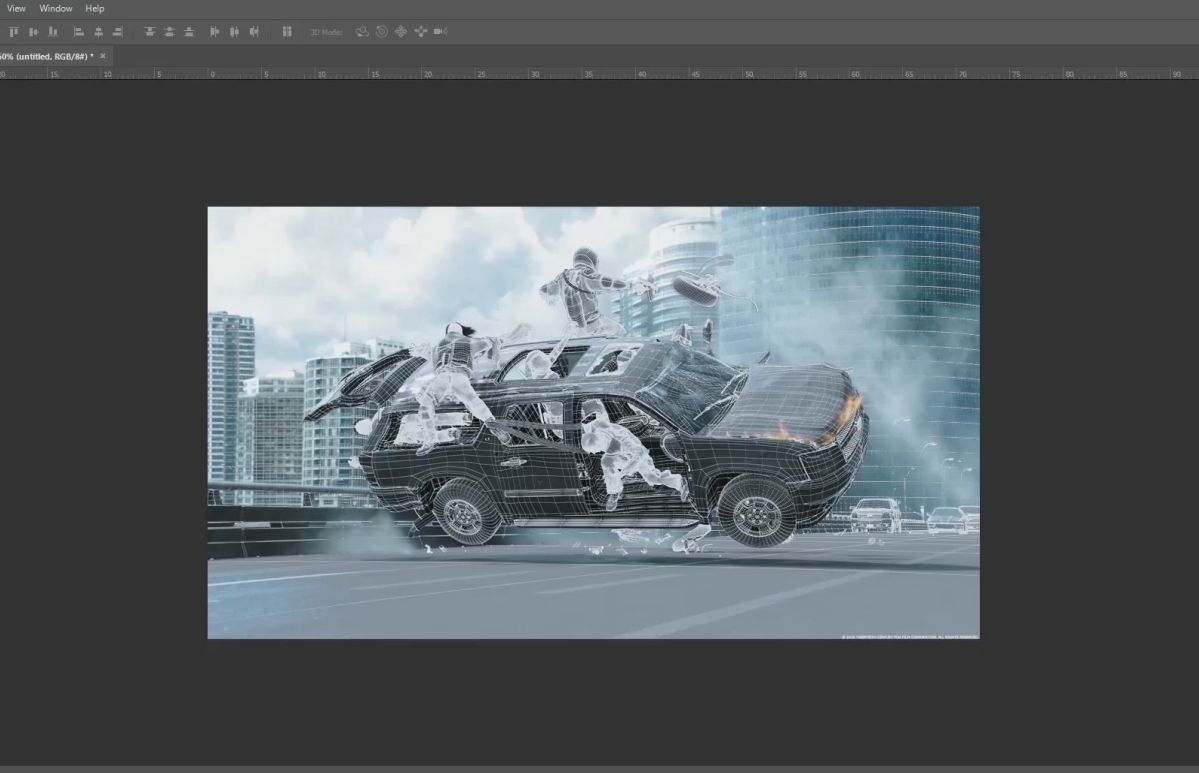Click Align bottom edges icon

click(x=54, y=31)
